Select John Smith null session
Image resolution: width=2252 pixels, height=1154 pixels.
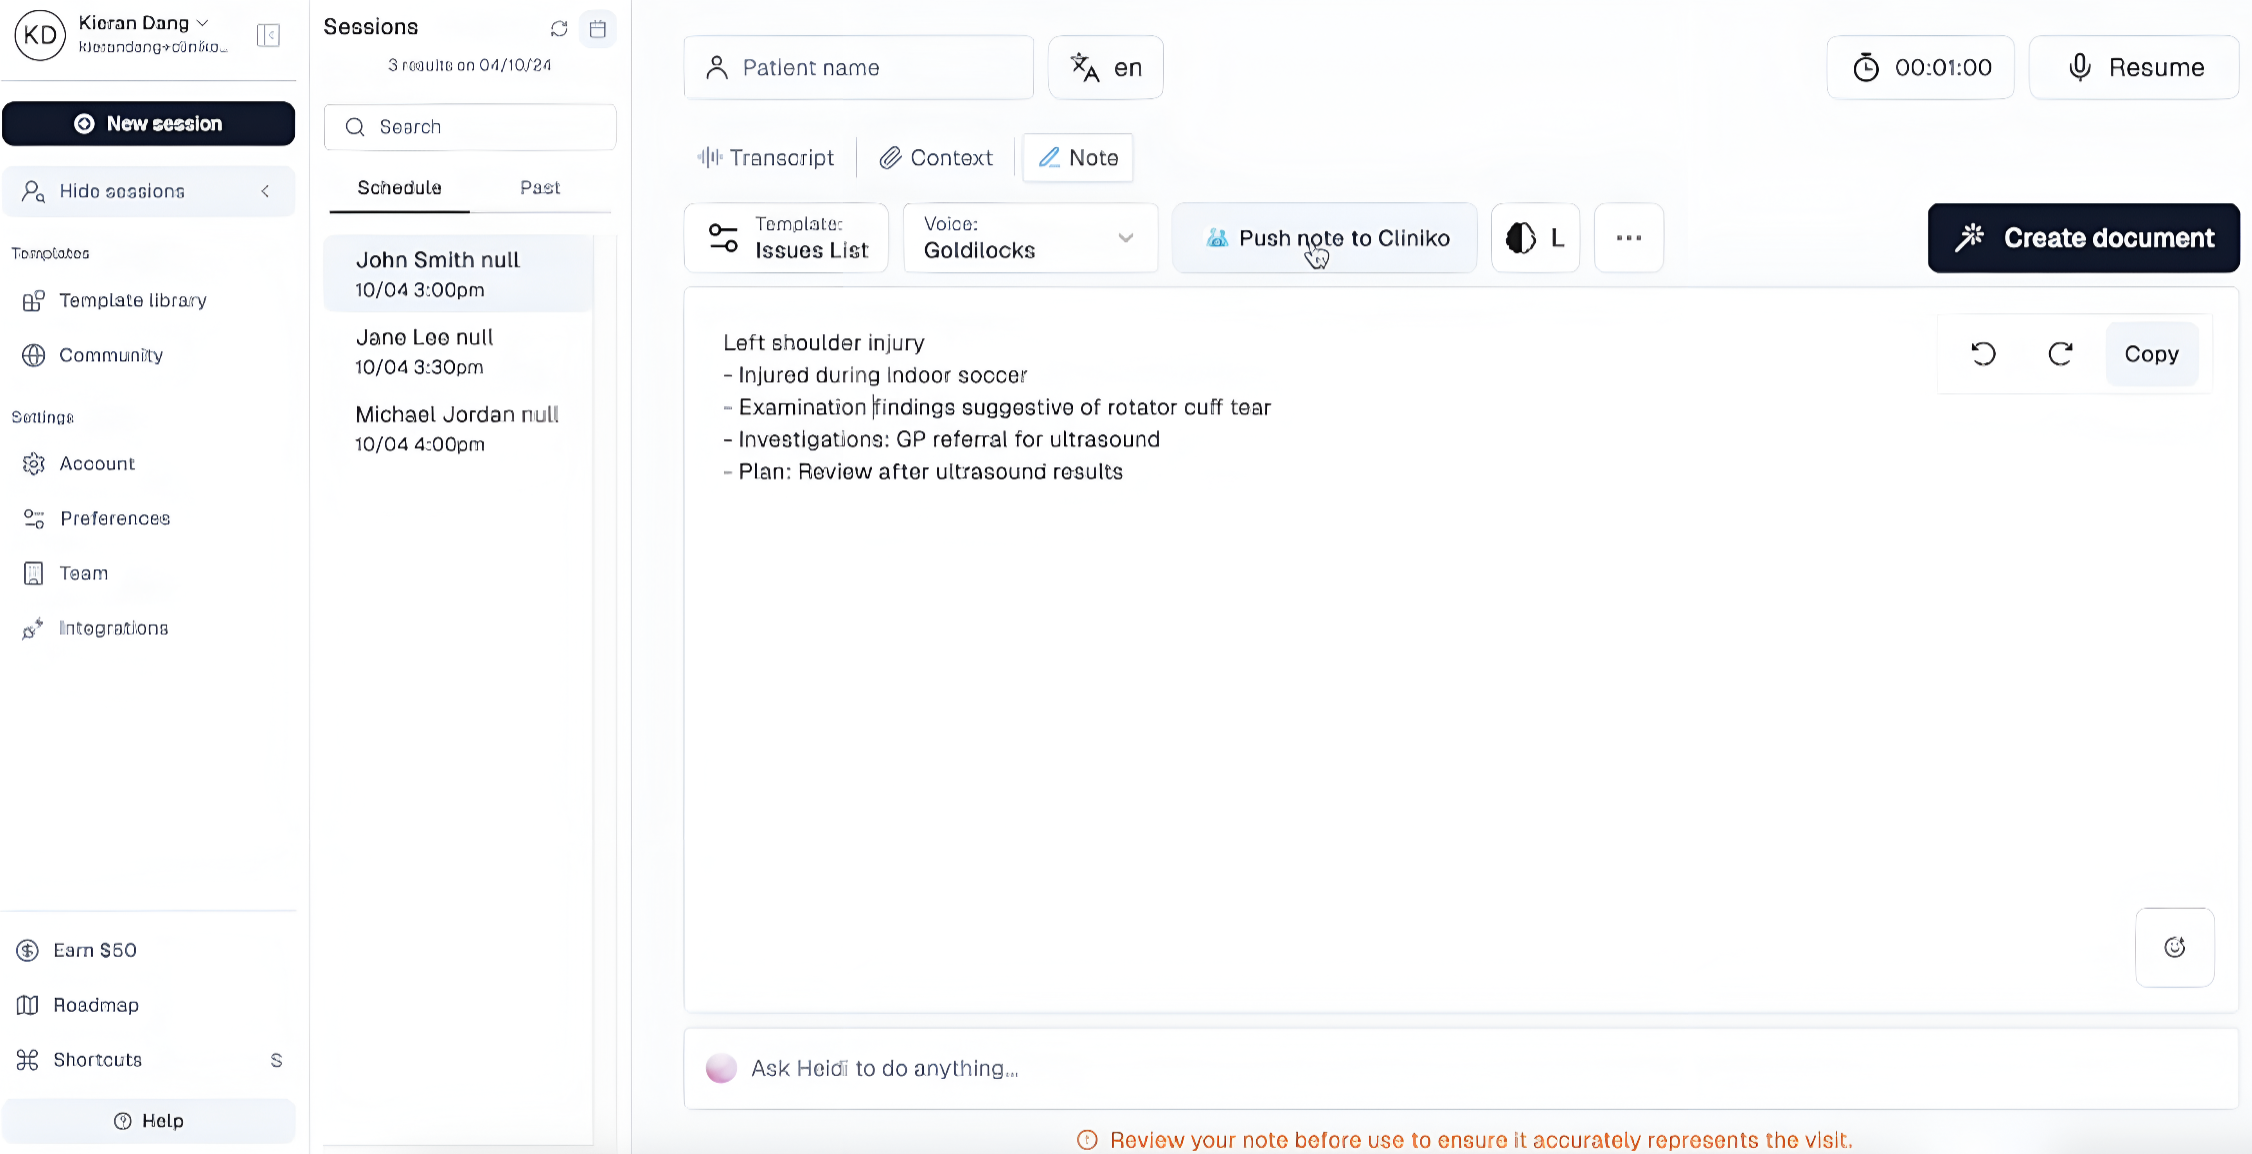click(x=459, y=274)
